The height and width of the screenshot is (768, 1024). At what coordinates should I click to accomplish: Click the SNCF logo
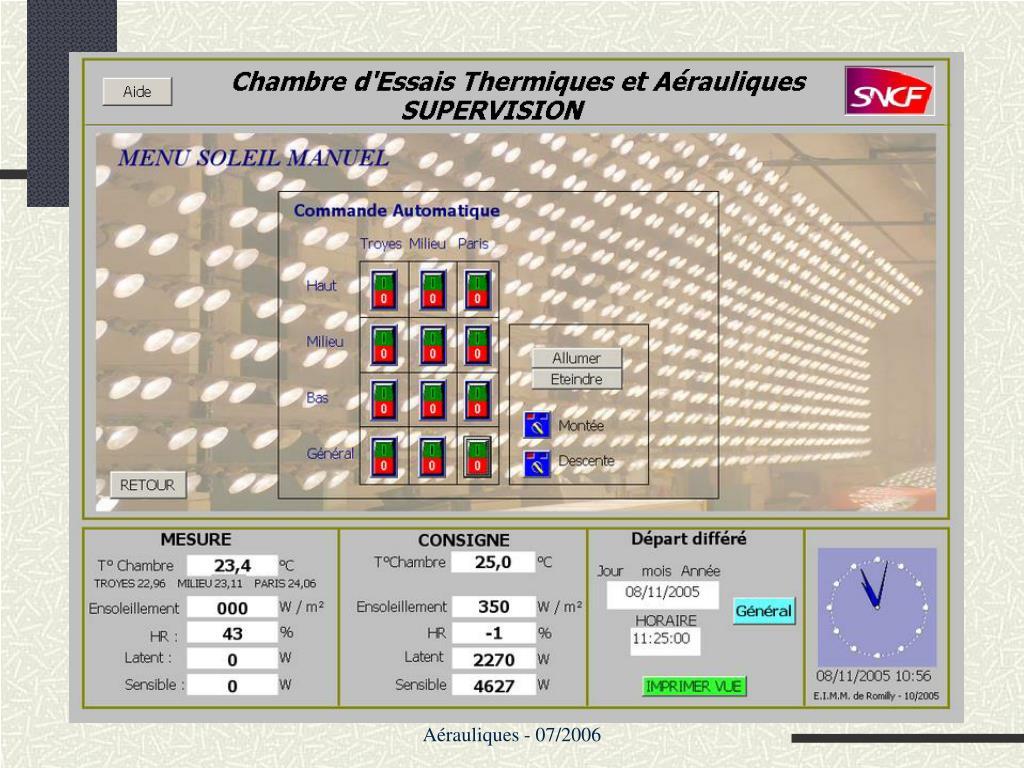889,91
